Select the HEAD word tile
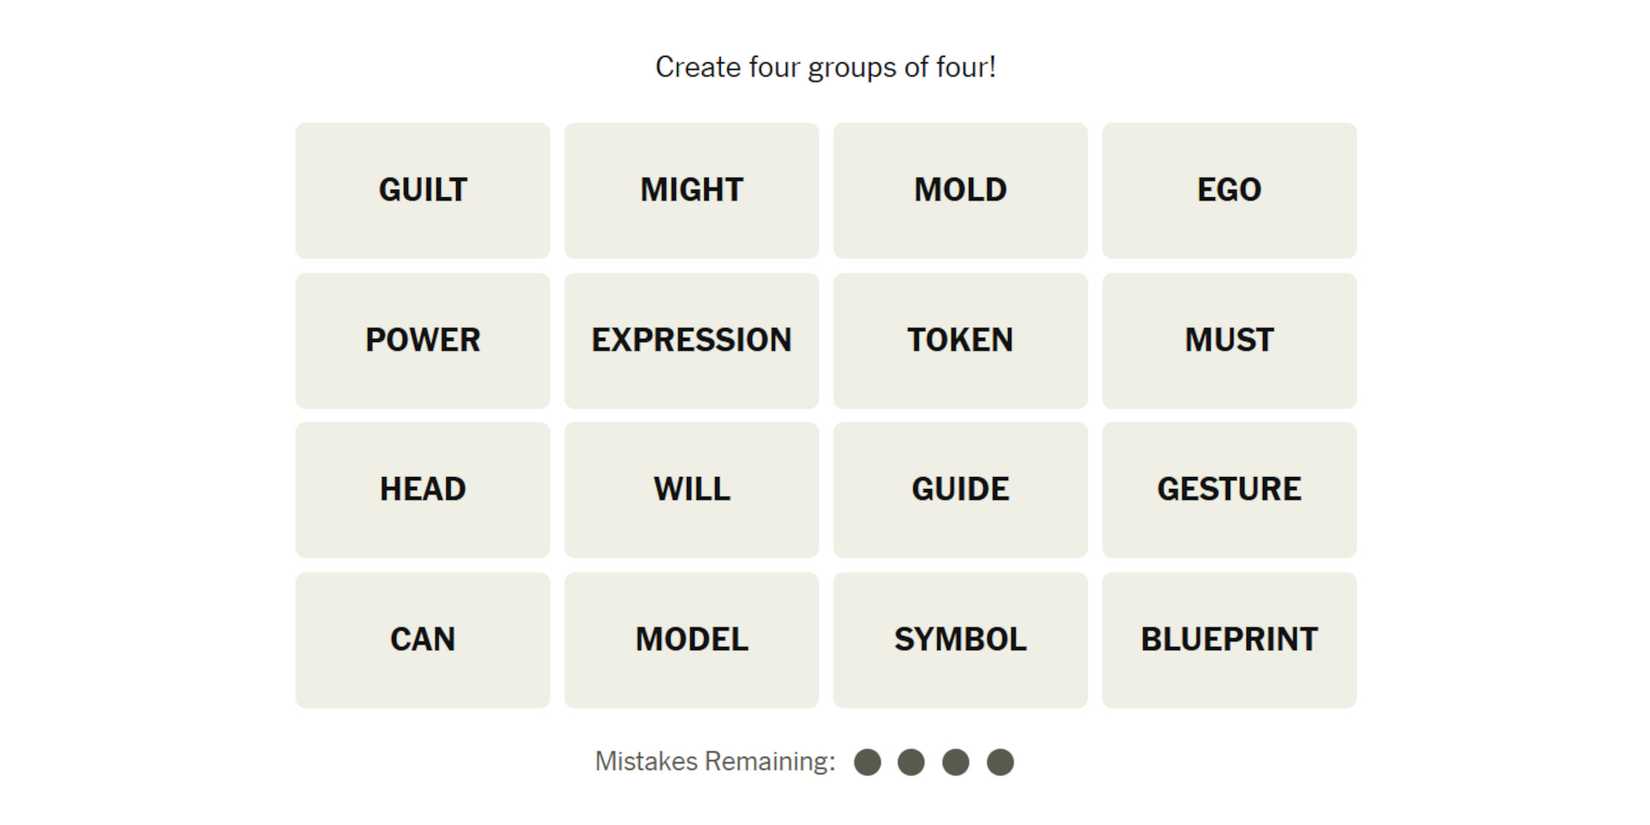This screenshot has height=825, width=1650. click(x=422, y=489)
